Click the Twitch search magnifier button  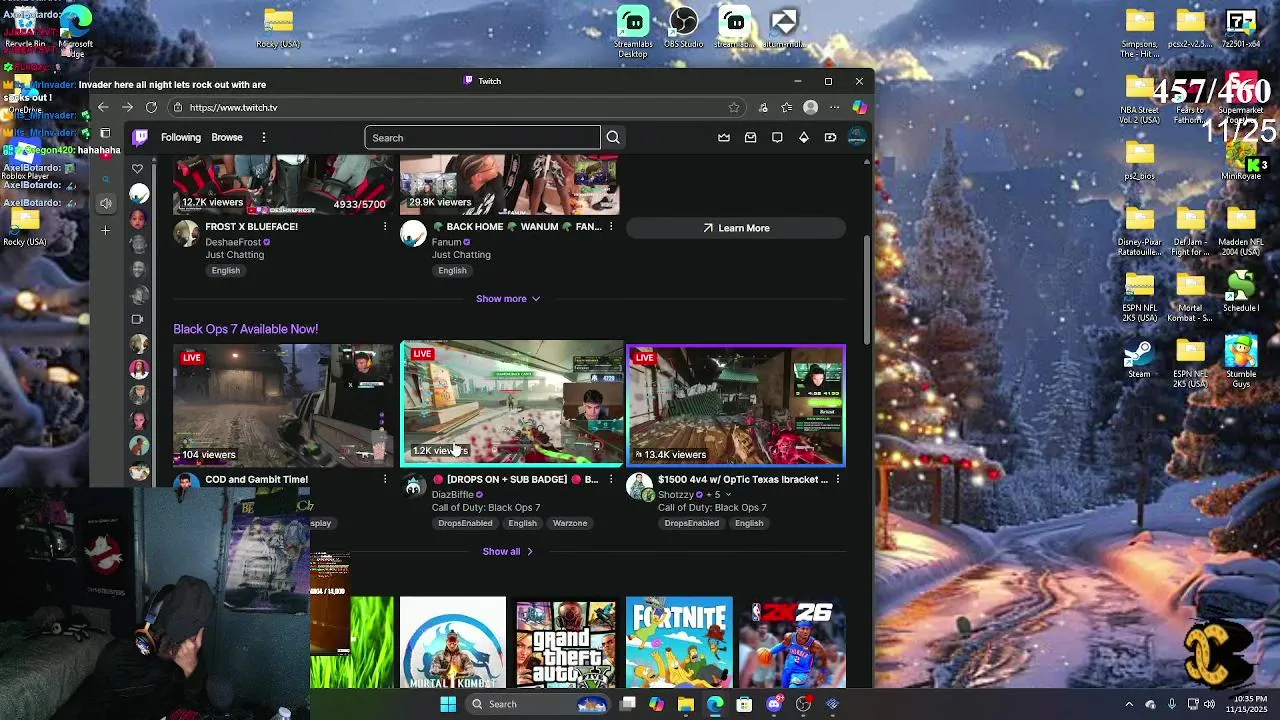point(613,138)
